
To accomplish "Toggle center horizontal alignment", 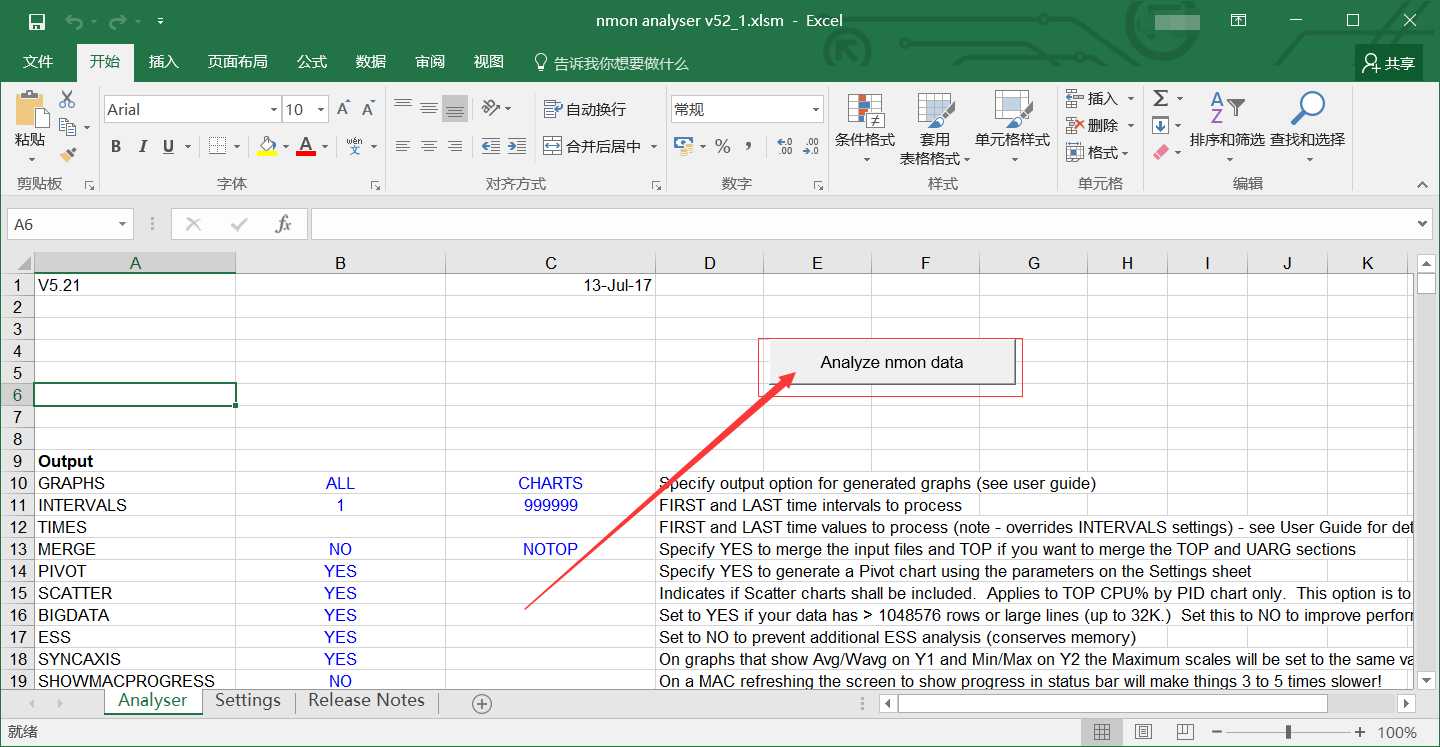I will point(429,146).
